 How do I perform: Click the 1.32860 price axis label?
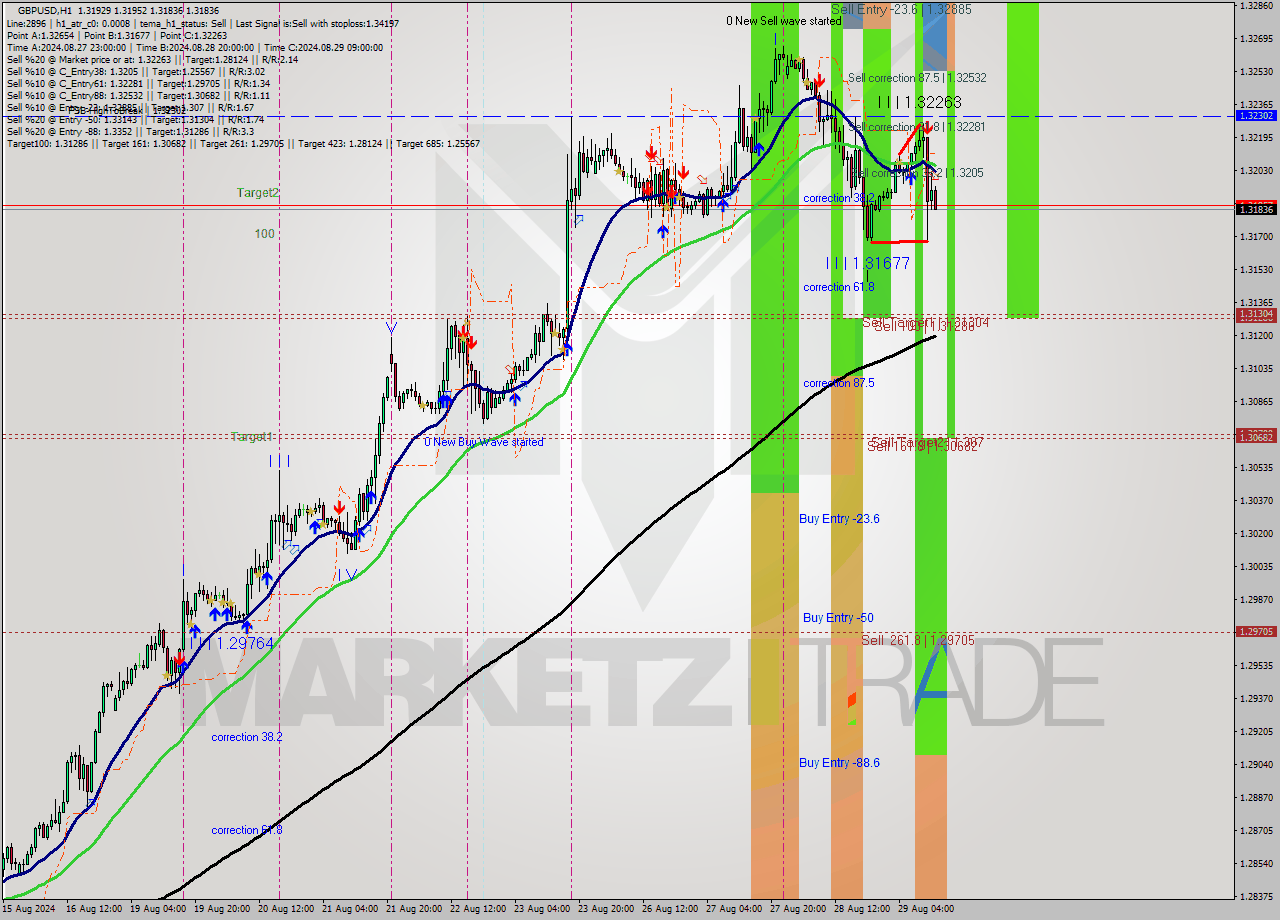[1257, 6]
